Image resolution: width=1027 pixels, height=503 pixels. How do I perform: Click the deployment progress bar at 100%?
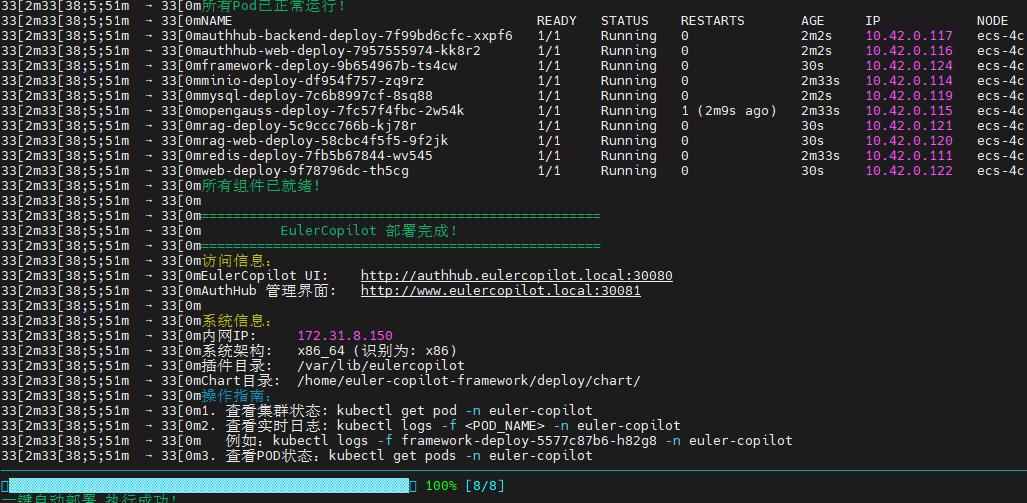coord(209,486)
